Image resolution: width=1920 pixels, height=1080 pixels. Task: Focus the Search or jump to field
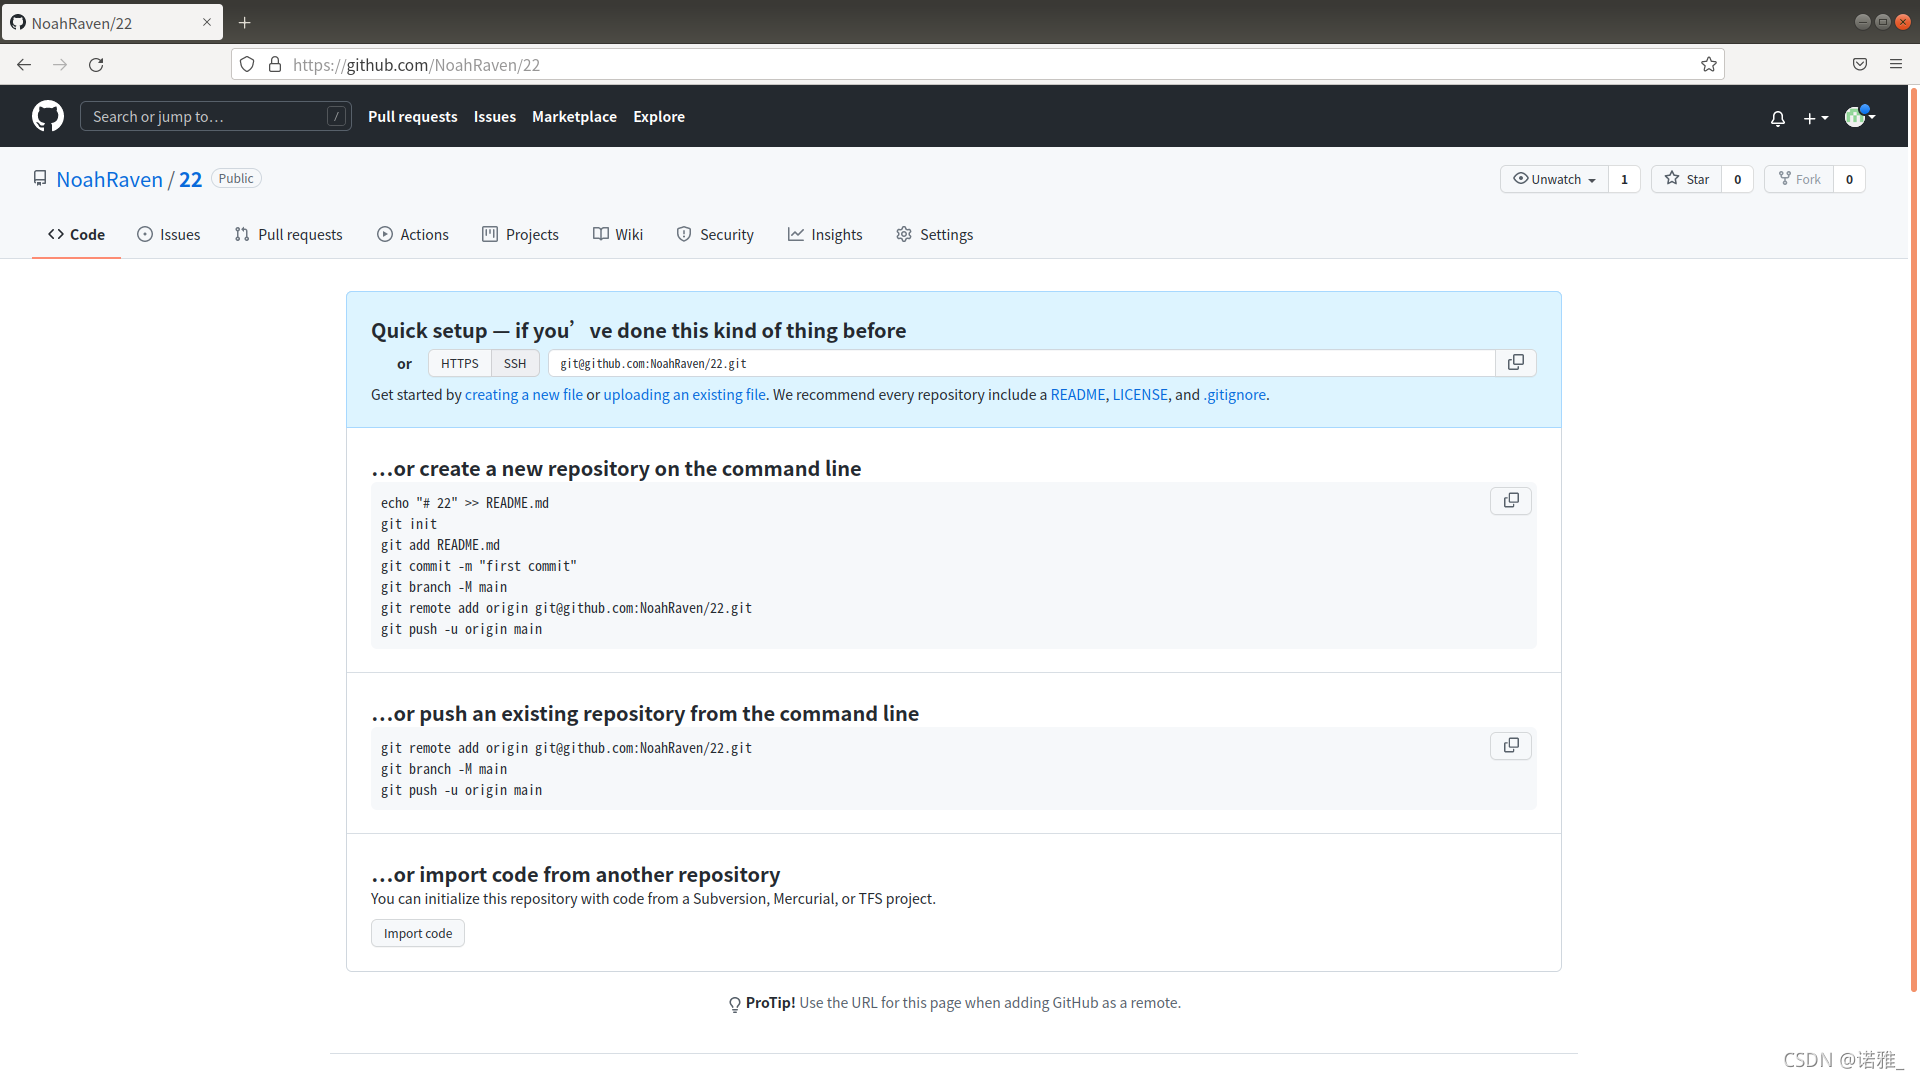[x=216, y=116]
